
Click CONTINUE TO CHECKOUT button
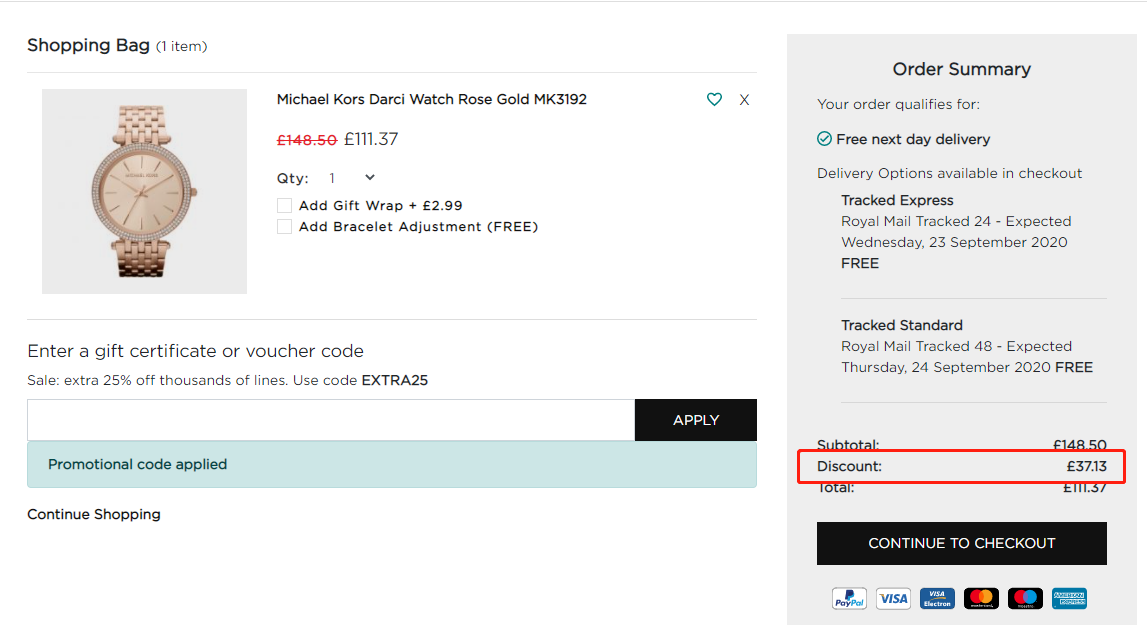(x=961, y=543)
